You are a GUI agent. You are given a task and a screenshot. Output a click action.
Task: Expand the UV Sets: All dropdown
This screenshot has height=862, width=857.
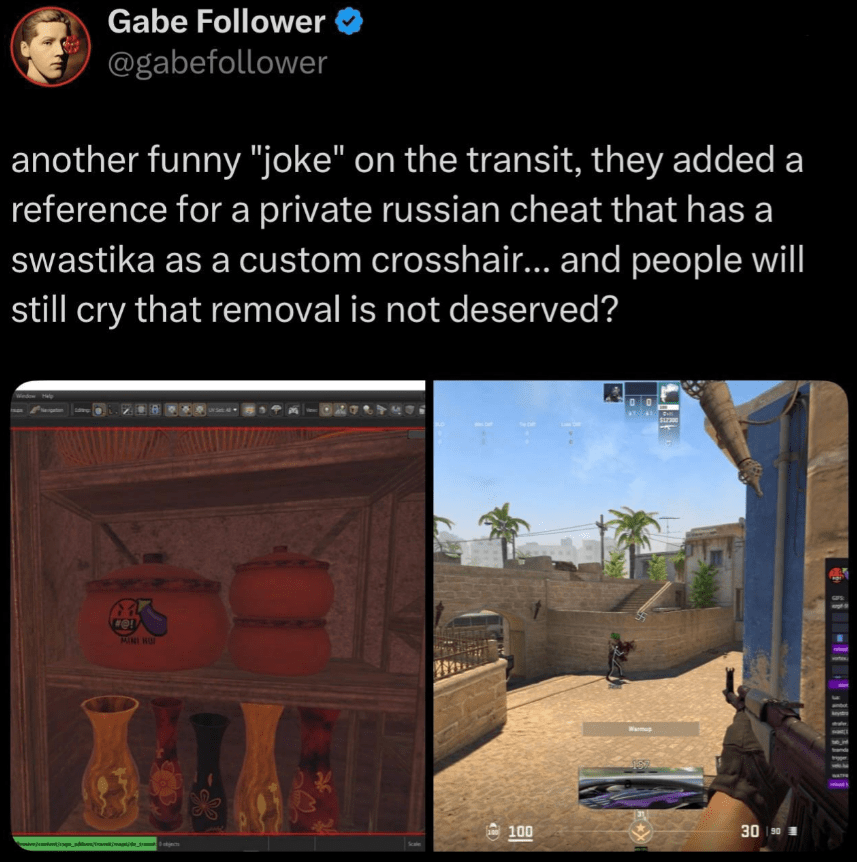[223, 410]
